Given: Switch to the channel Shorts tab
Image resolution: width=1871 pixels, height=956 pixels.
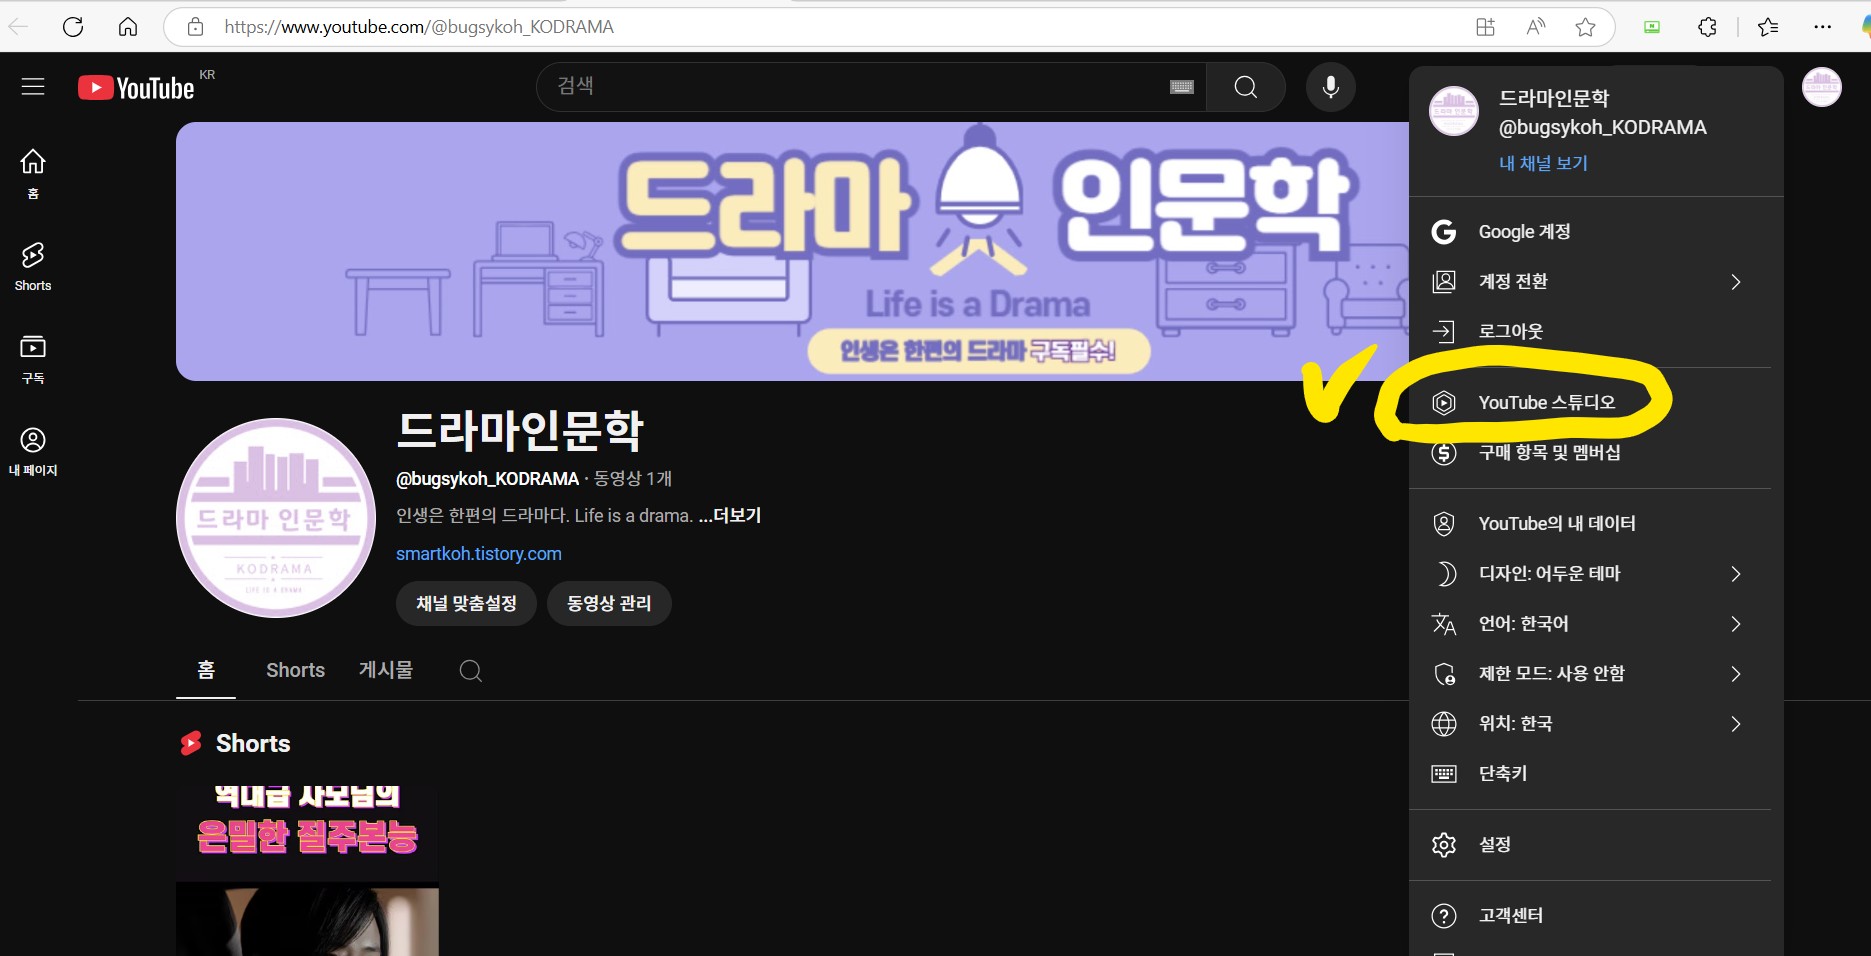Looking at the screenshot, I should point(295,670).
